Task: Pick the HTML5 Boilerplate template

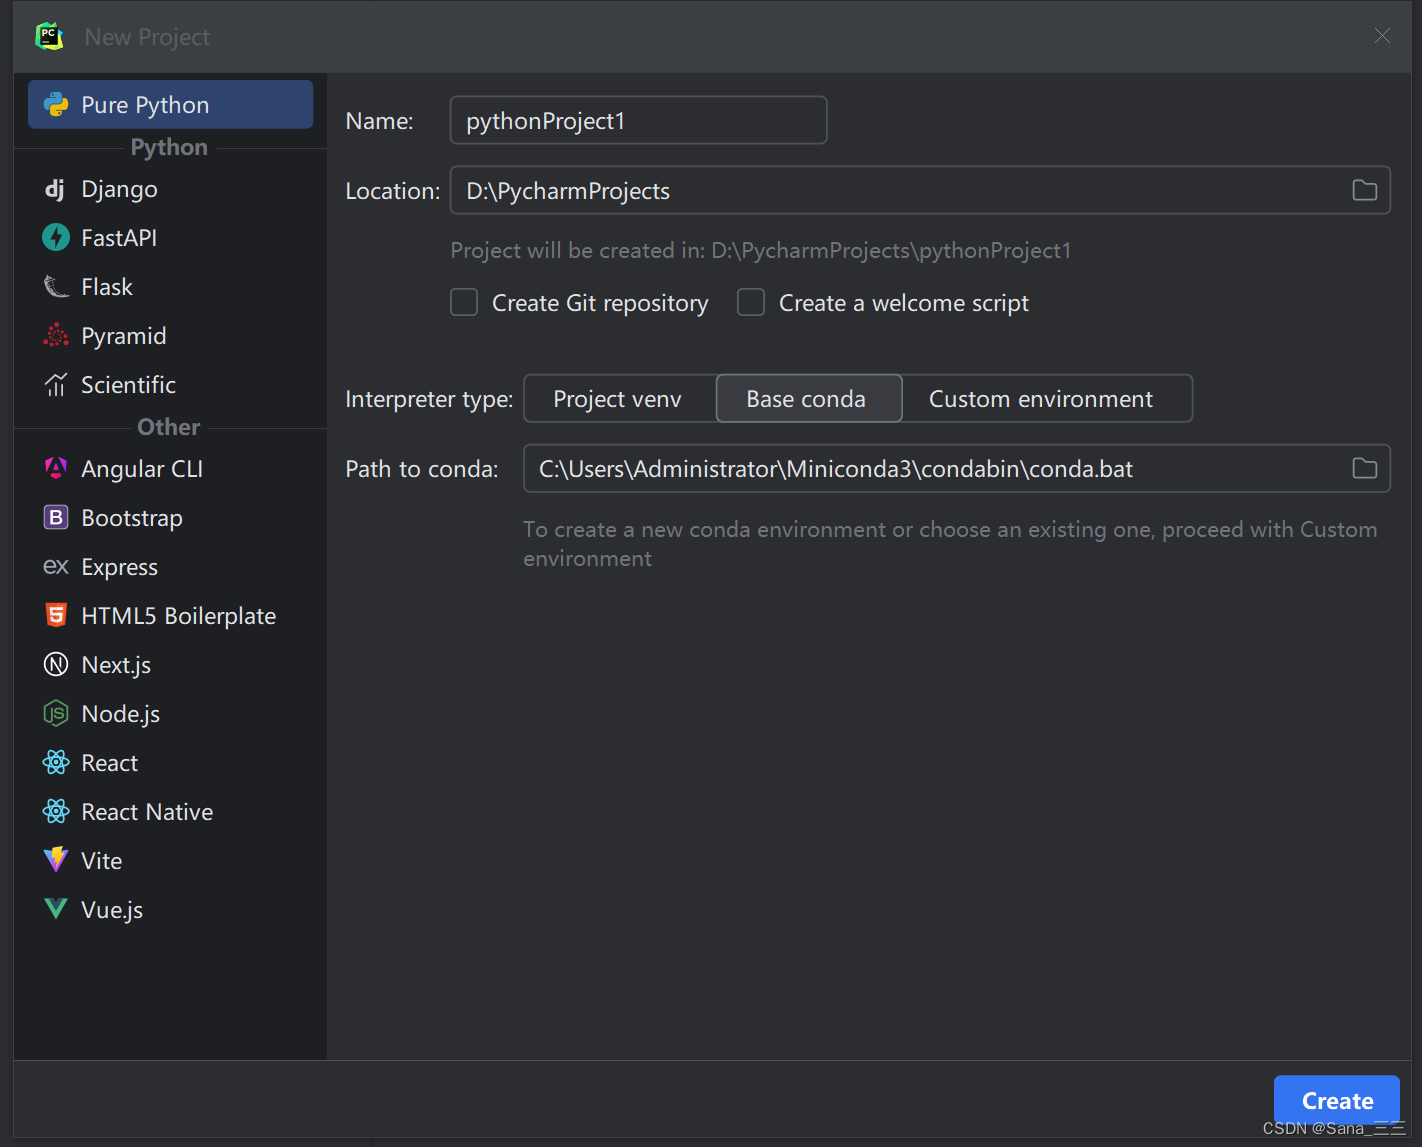Action: coord(179,615)
